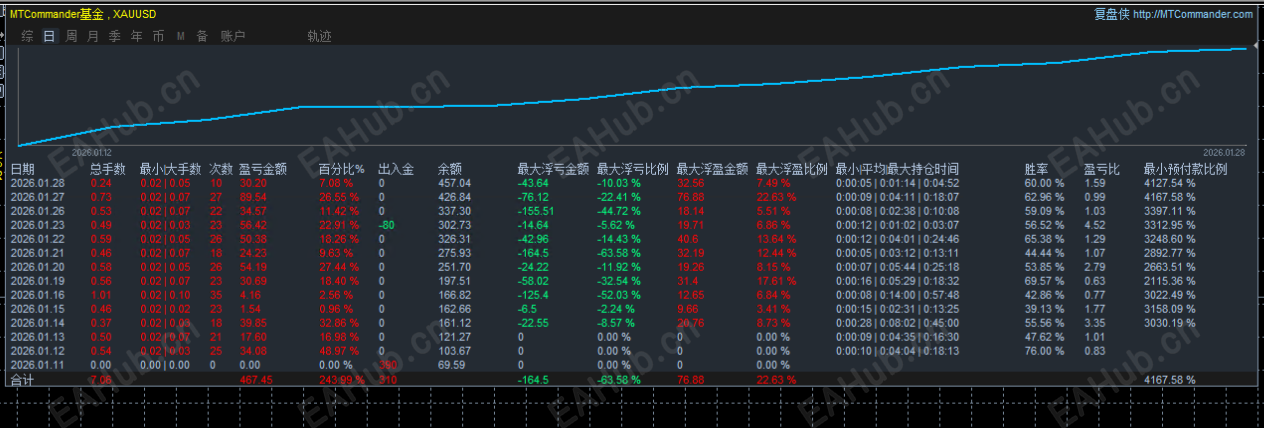This screenshot has height=428, width=1264.
Task: Click the 余额 column header
Action: (x=450, y=169)
